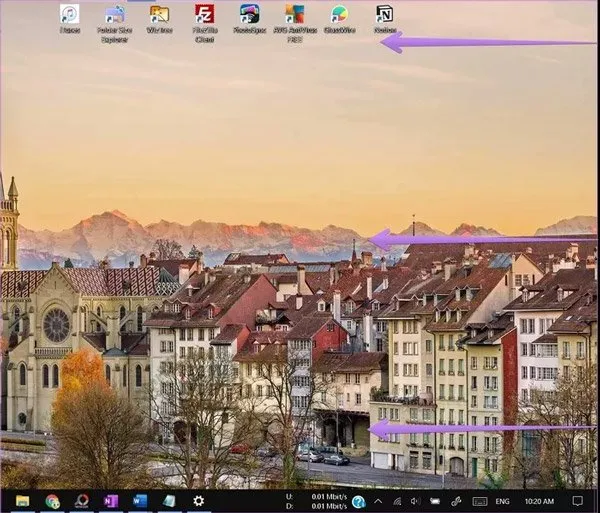Screen dimensions: 600x513
Task: Open the PhotoScape desktop icon
Action: tap(250, 15)
